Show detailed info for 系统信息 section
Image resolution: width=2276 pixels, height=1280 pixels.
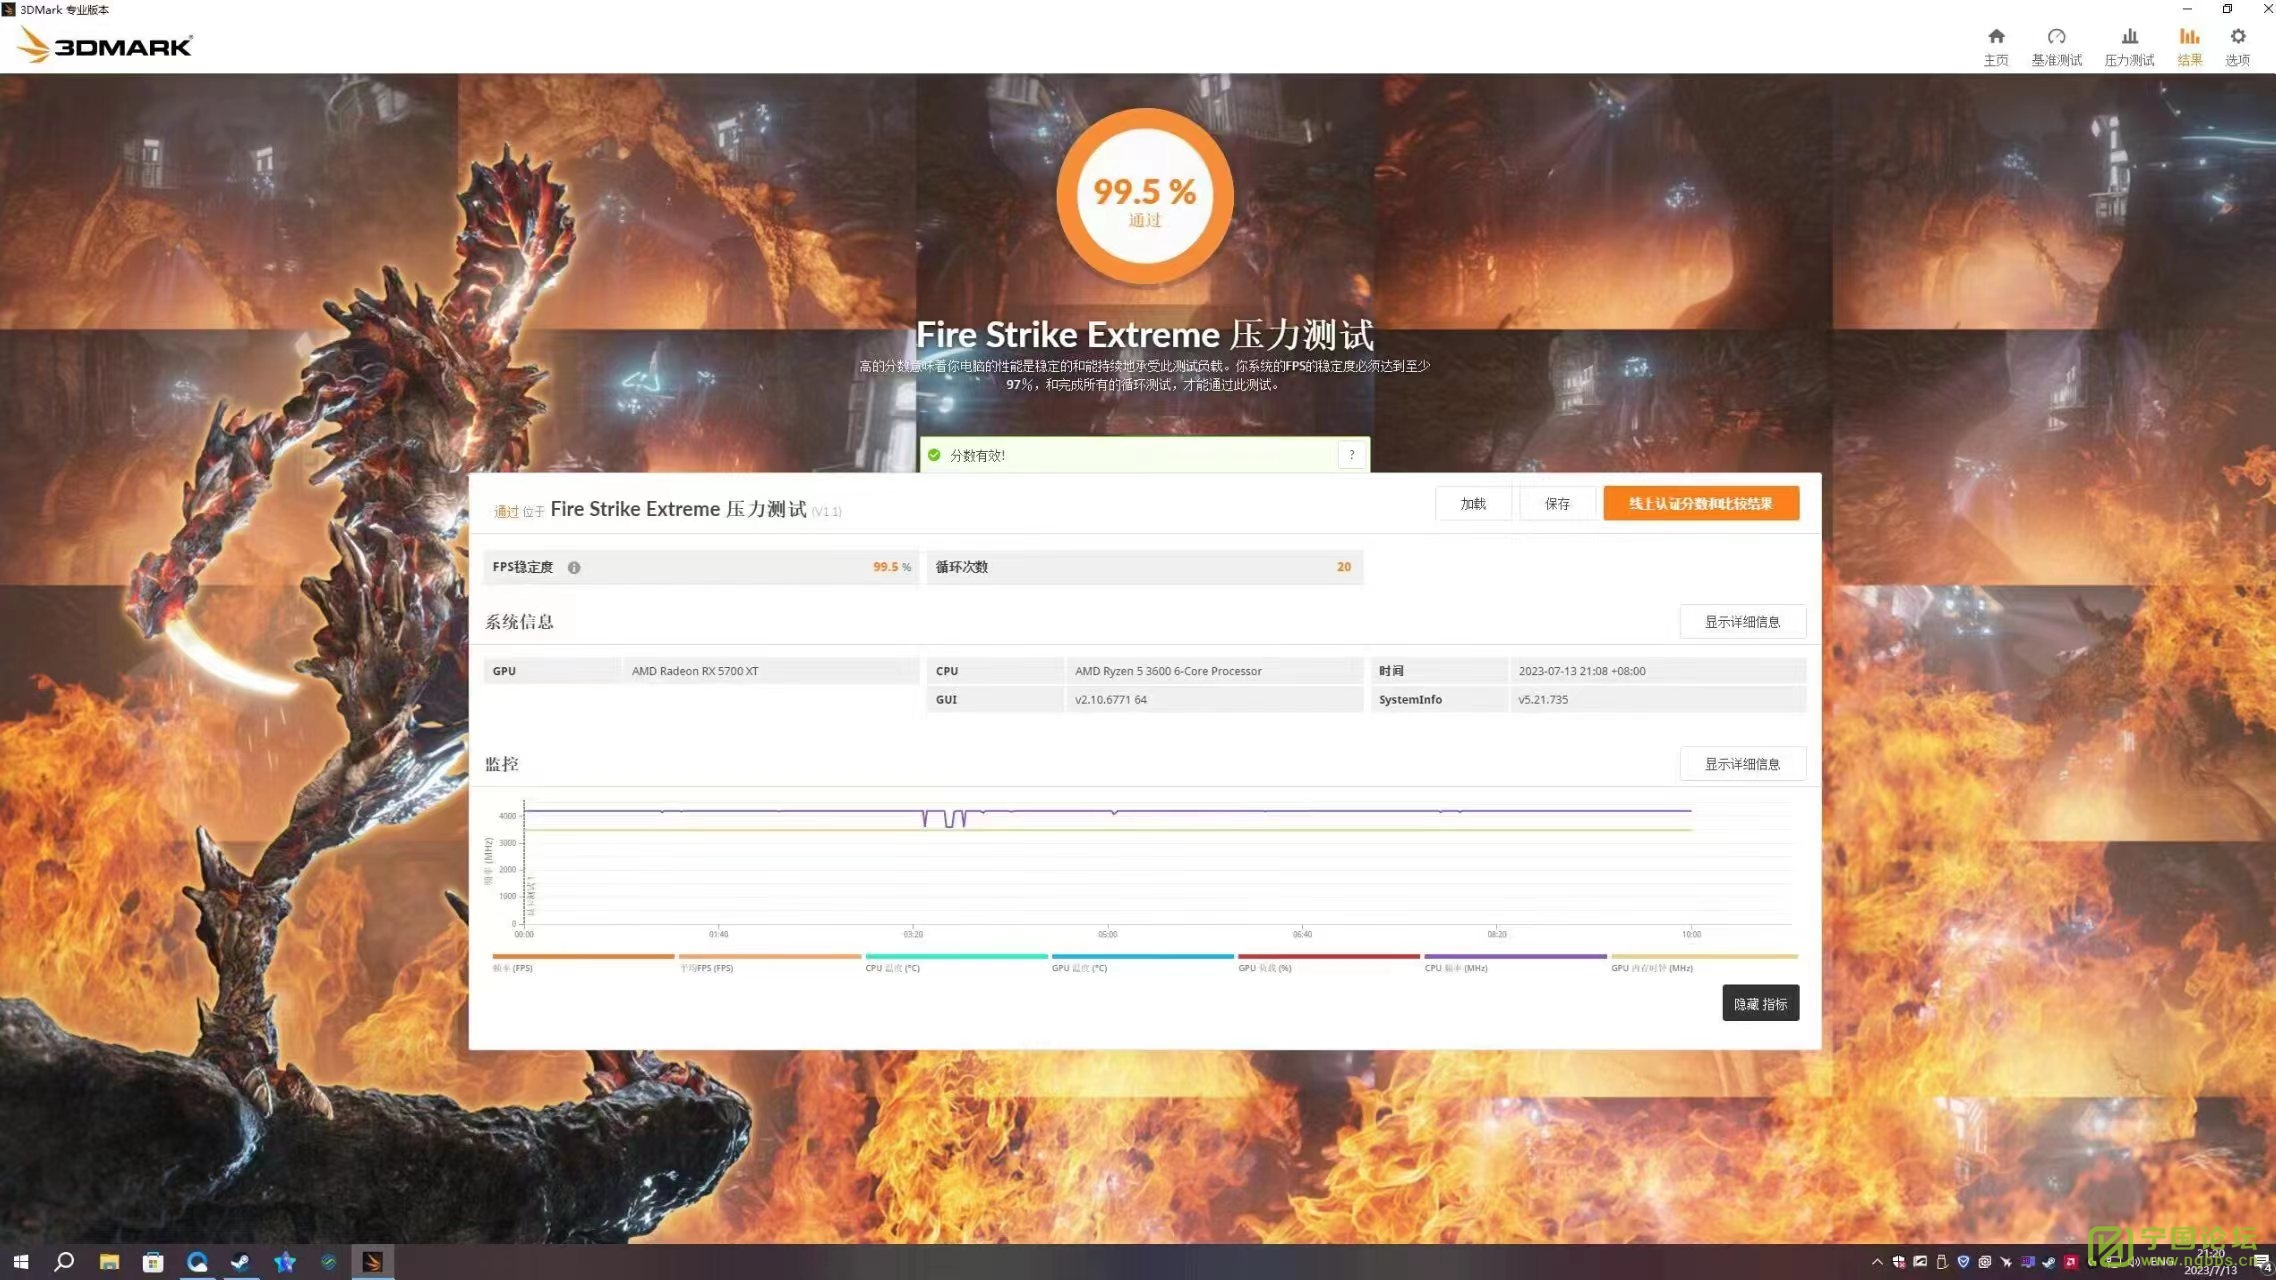pos(1742,621)
